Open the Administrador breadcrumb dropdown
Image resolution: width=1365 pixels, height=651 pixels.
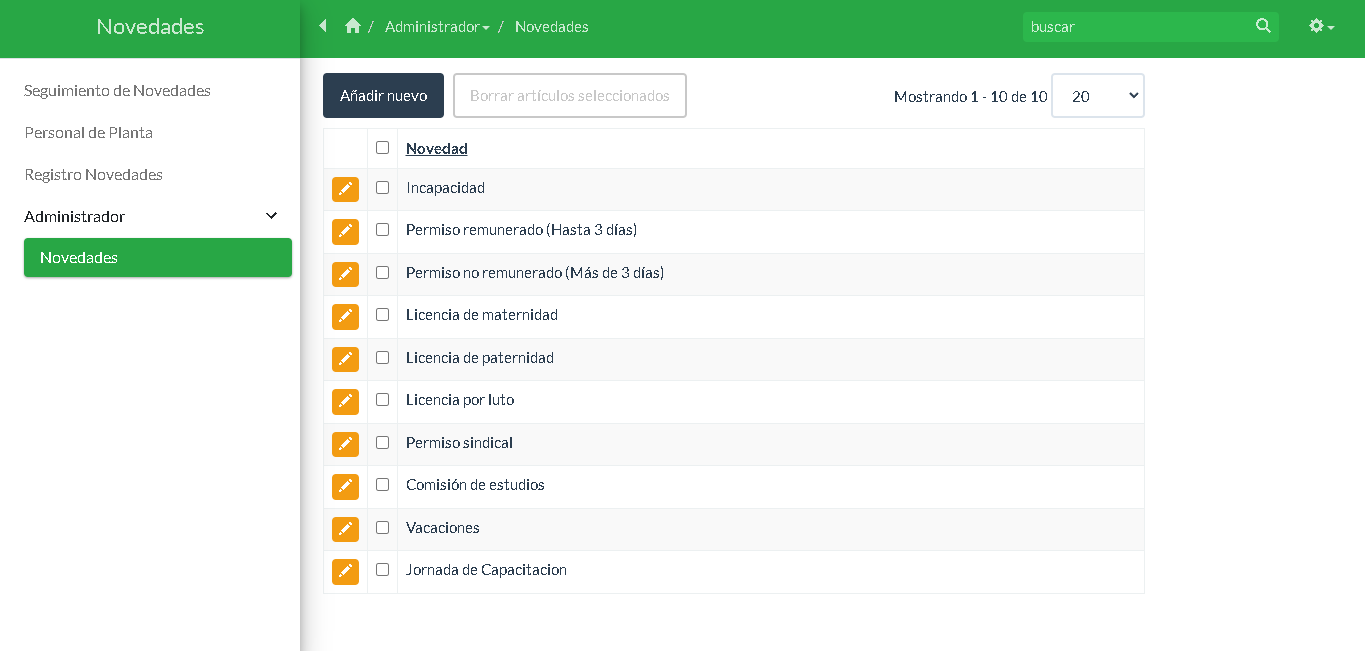(437, 27)
